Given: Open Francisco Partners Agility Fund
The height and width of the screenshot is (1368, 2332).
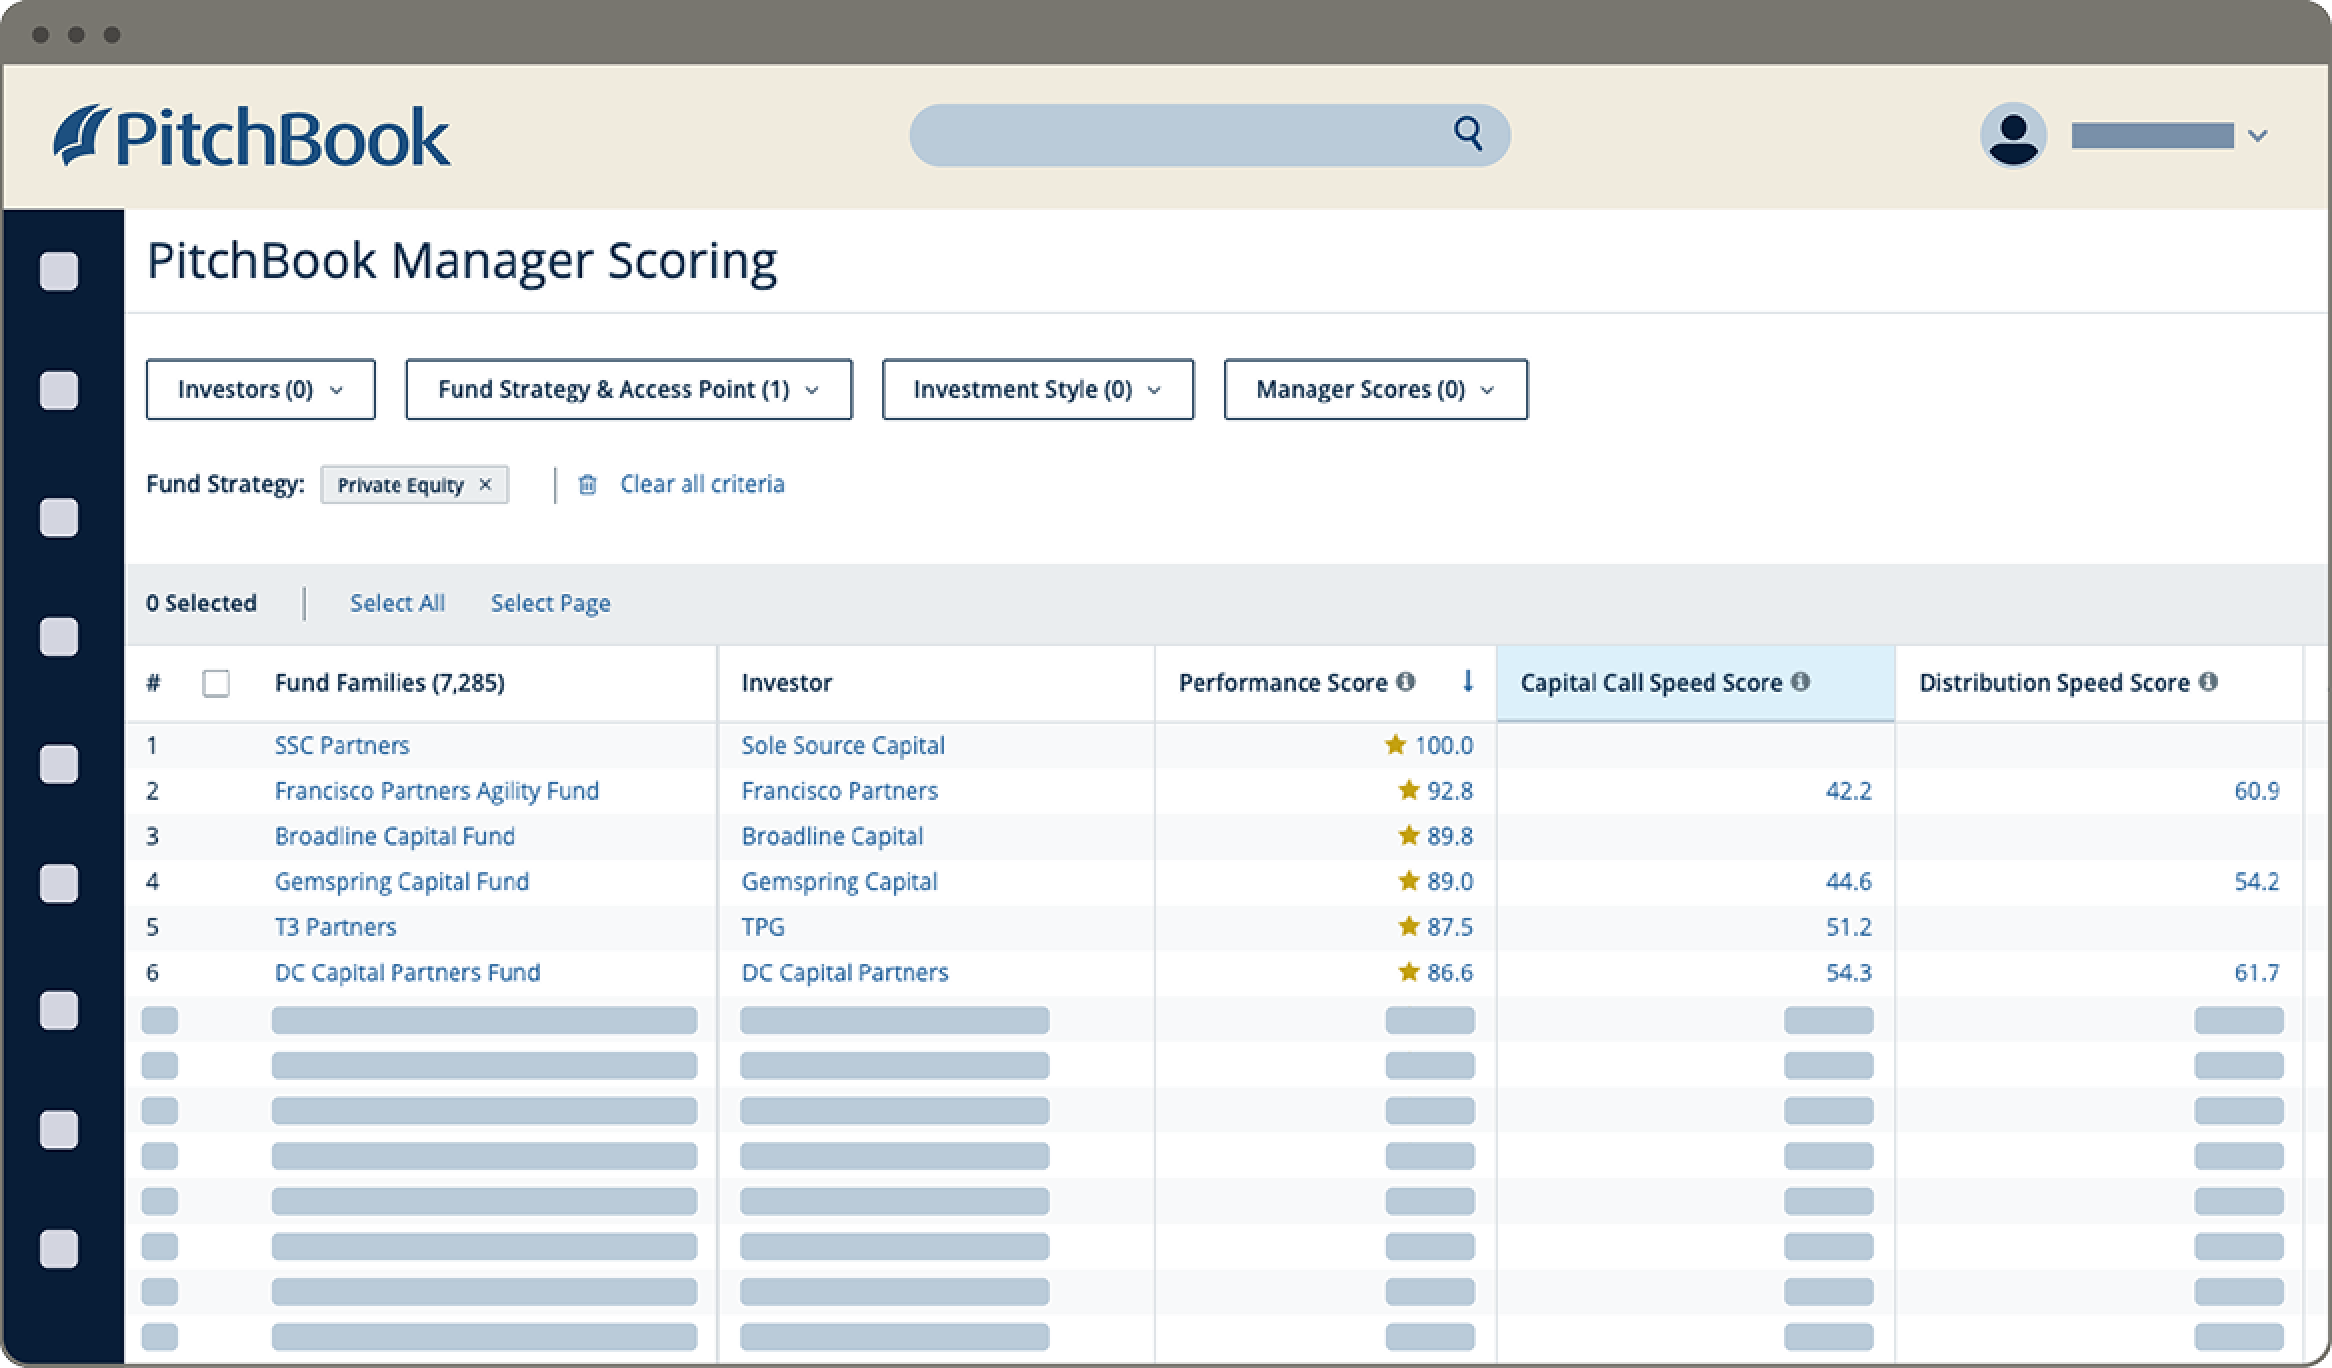Looking at the screenshot, I should tap(437, 791).
